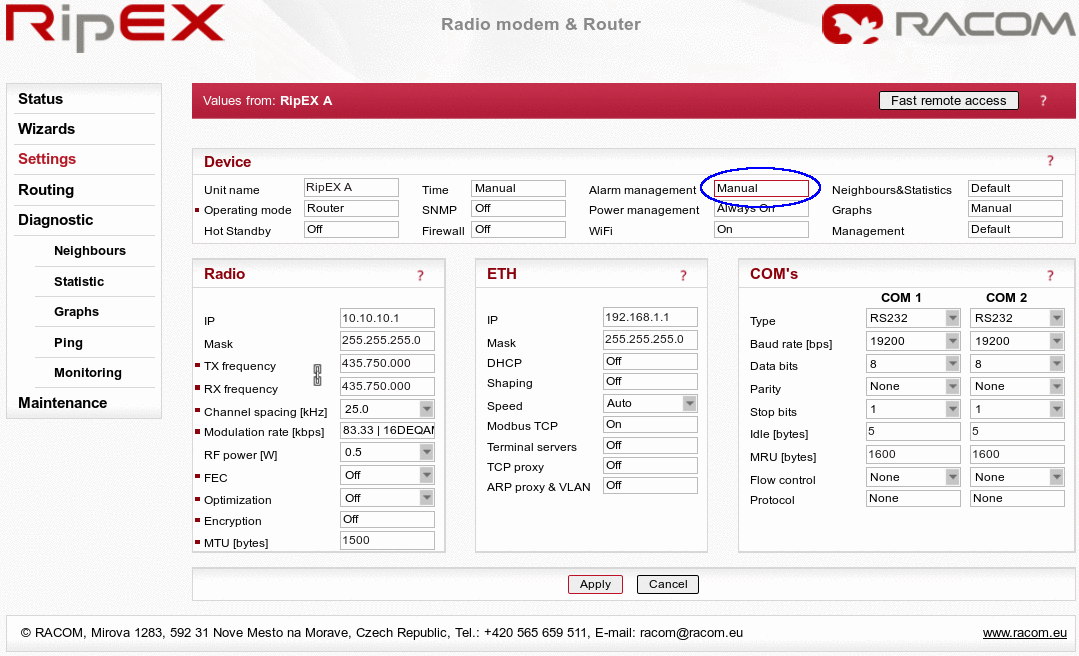Image resolution: width=1079 pixels, height=656 pixels.
Task: Open the Statistic submenu item
Action: [79, 282]
